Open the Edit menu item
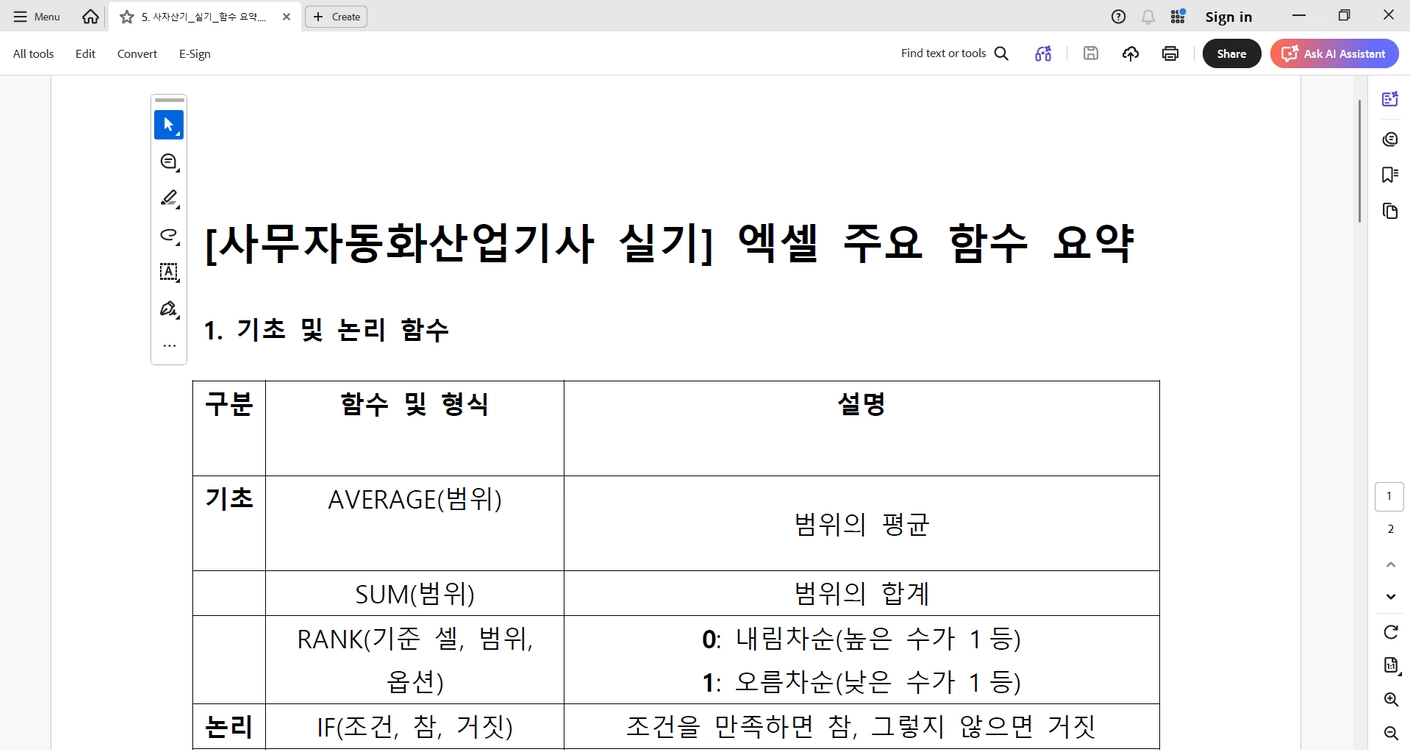1410x750 pixels. (85, 54)
